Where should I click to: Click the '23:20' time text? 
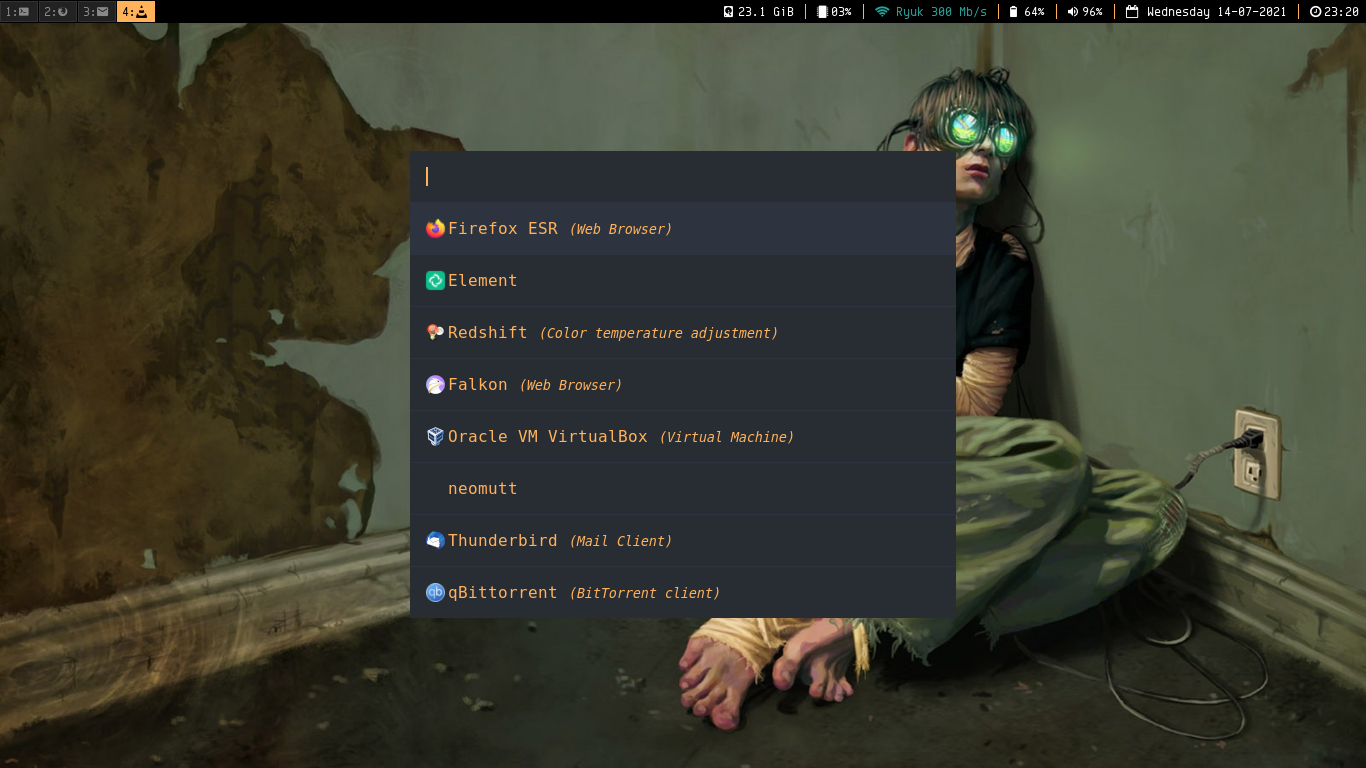1341,12
